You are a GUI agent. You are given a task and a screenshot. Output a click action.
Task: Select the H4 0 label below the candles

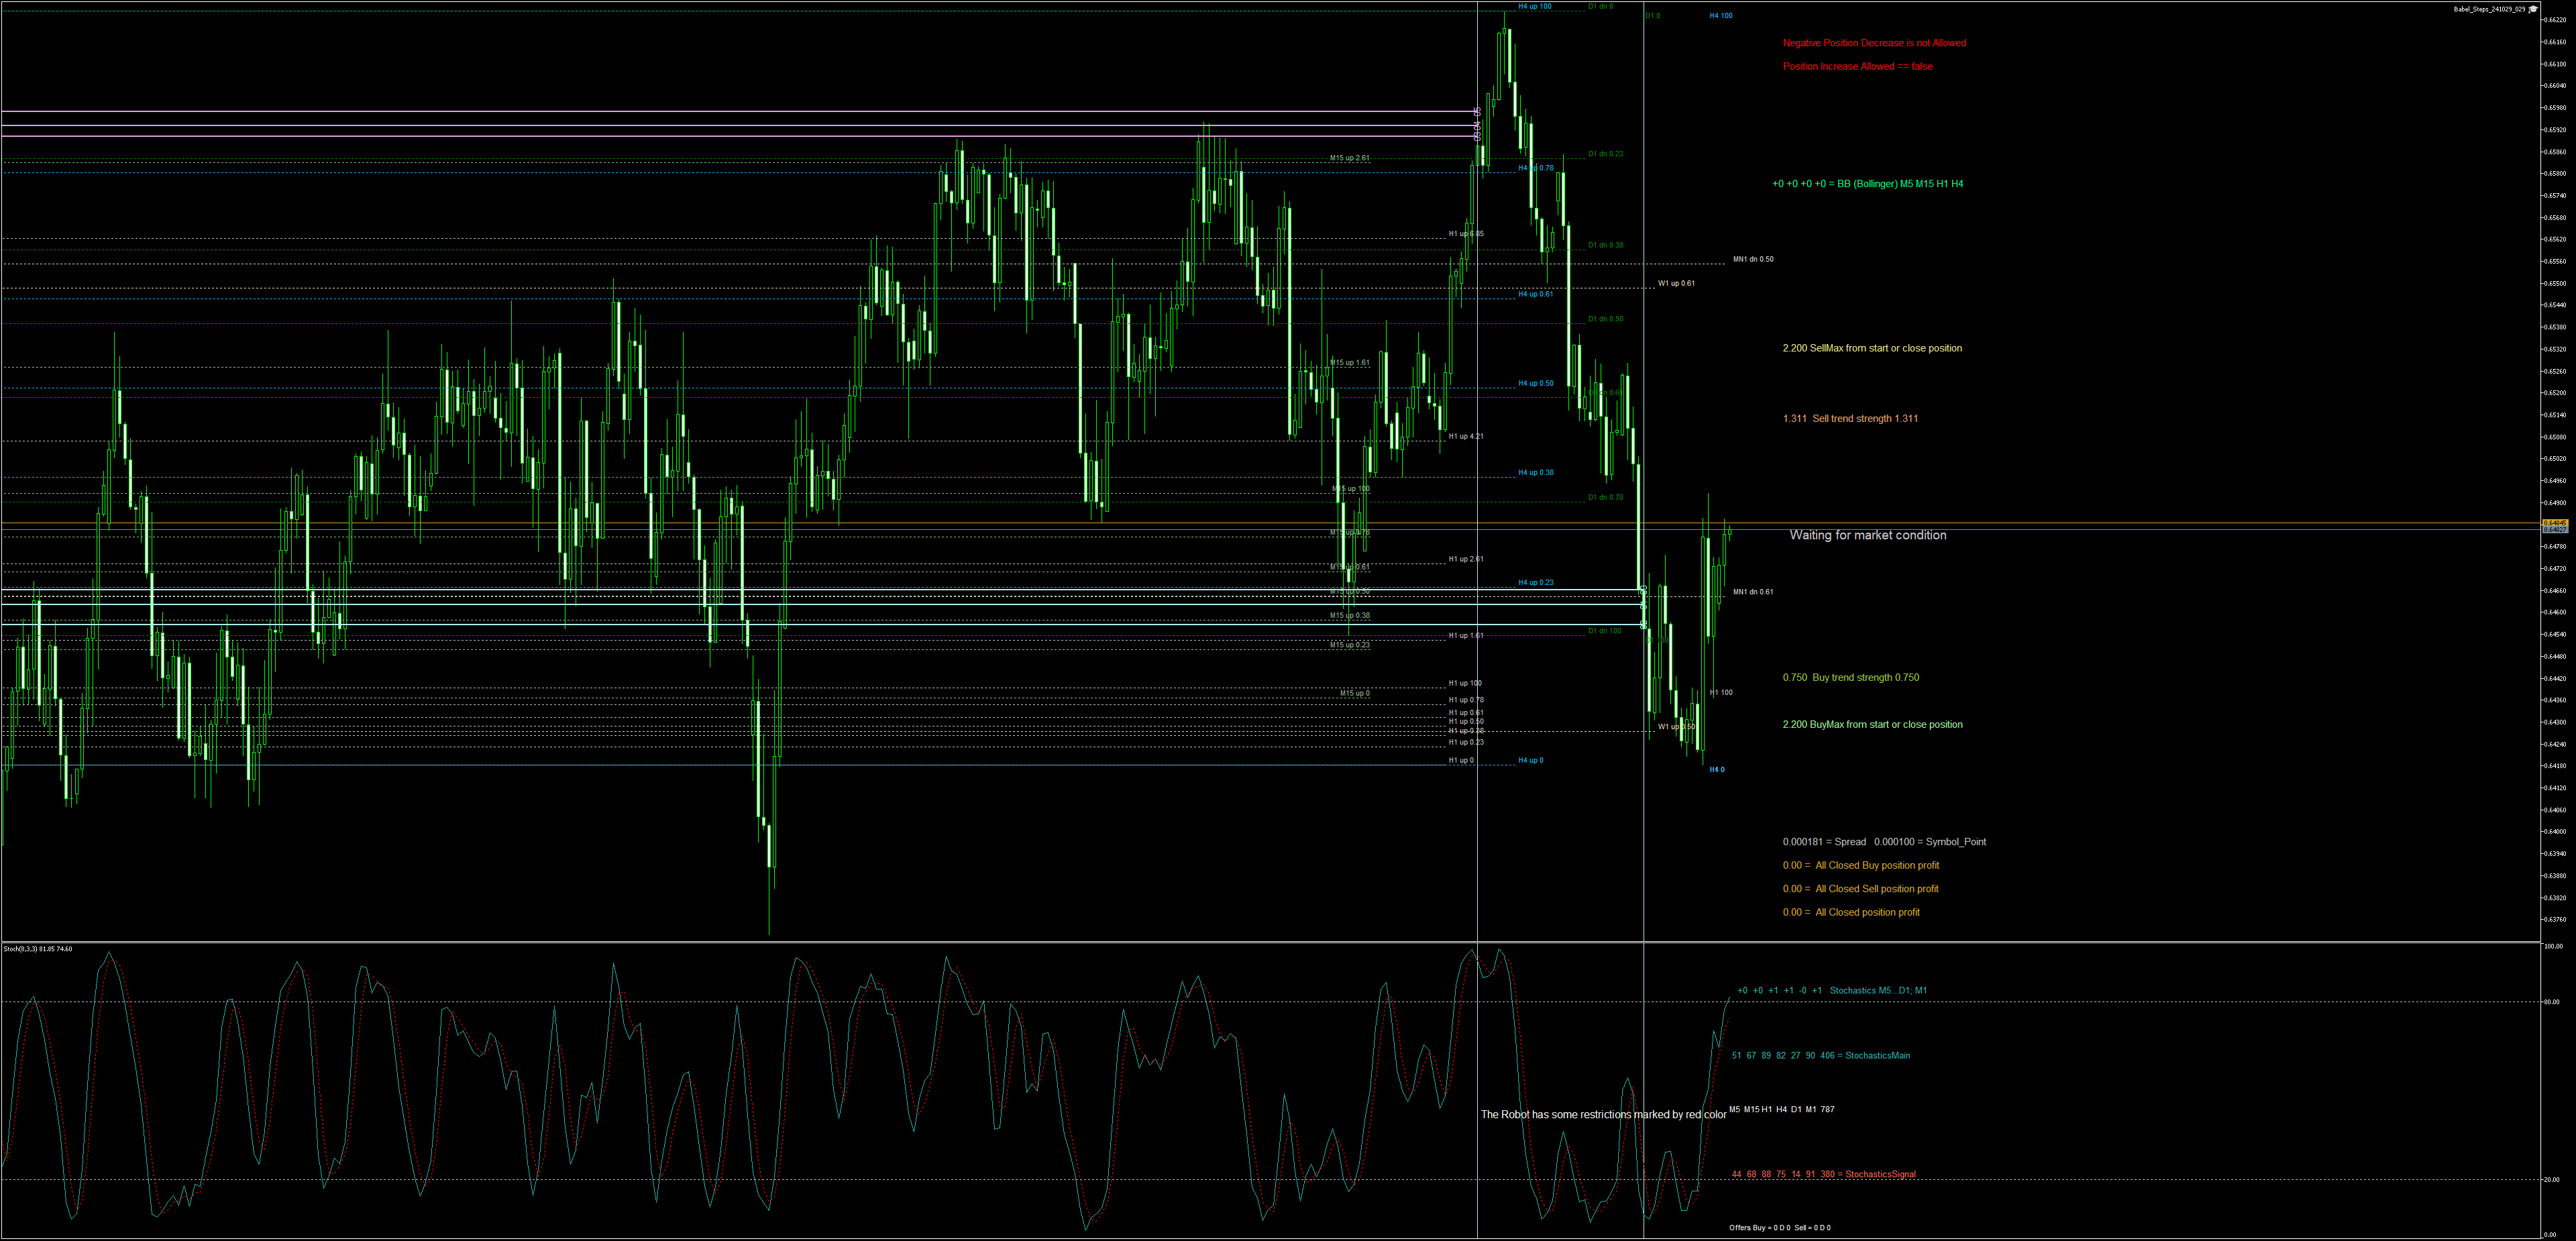[1716, 770]
